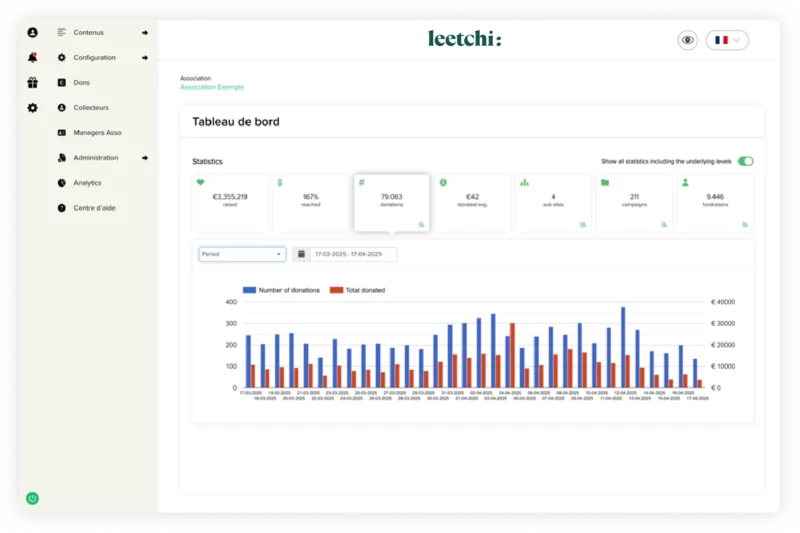
Task: Click the person icon on fundraisers card
Action: [x=685, y=182]
